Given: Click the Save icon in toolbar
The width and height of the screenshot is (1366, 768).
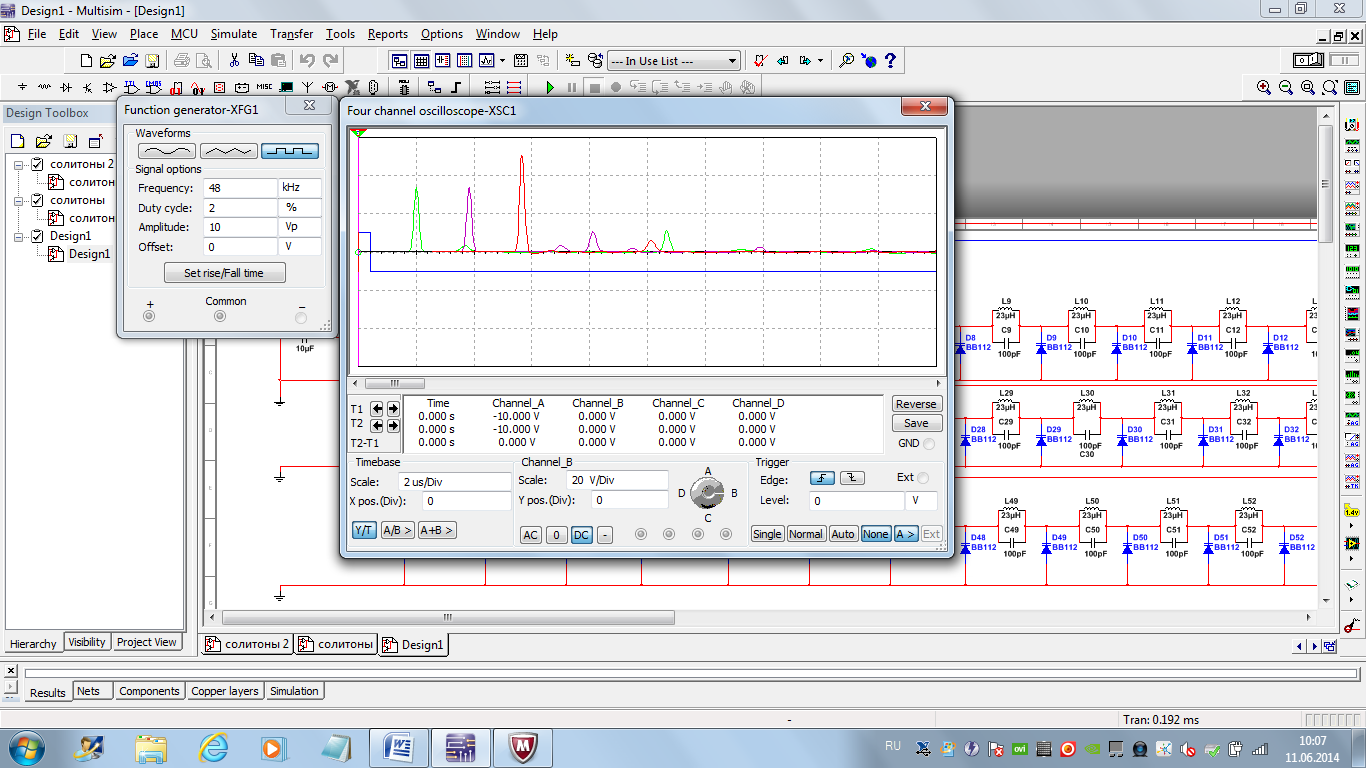Looking at the screenshot, I should 152,61.
